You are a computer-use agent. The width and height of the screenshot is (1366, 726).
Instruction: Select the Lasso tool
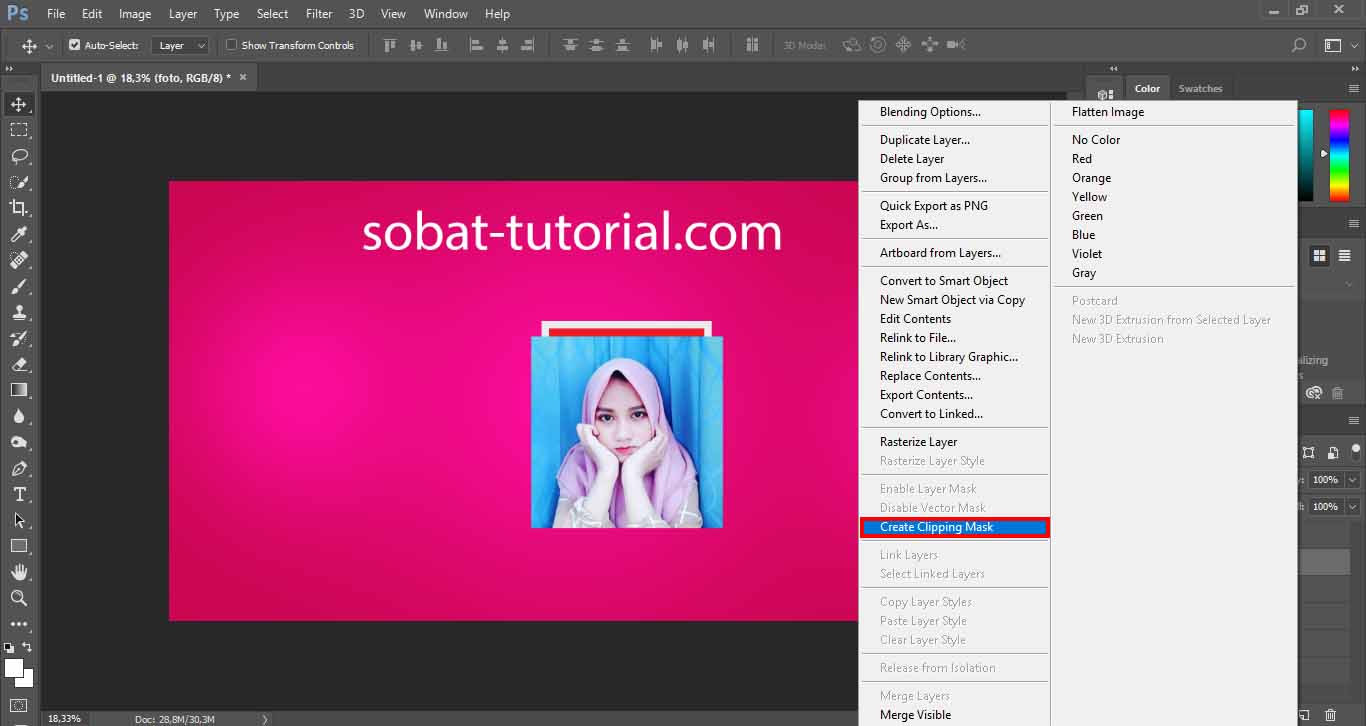[x=18, y=156]
